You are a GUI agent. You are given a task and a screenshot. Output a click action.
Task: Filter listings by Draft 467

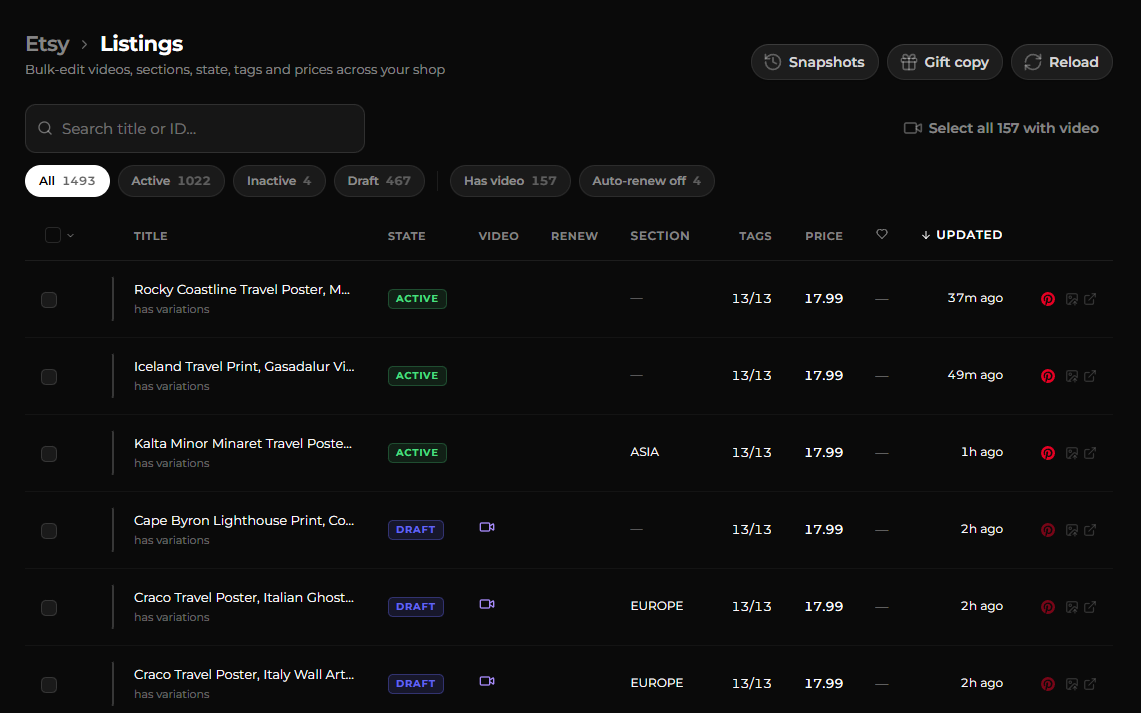(x=379, y=181)
